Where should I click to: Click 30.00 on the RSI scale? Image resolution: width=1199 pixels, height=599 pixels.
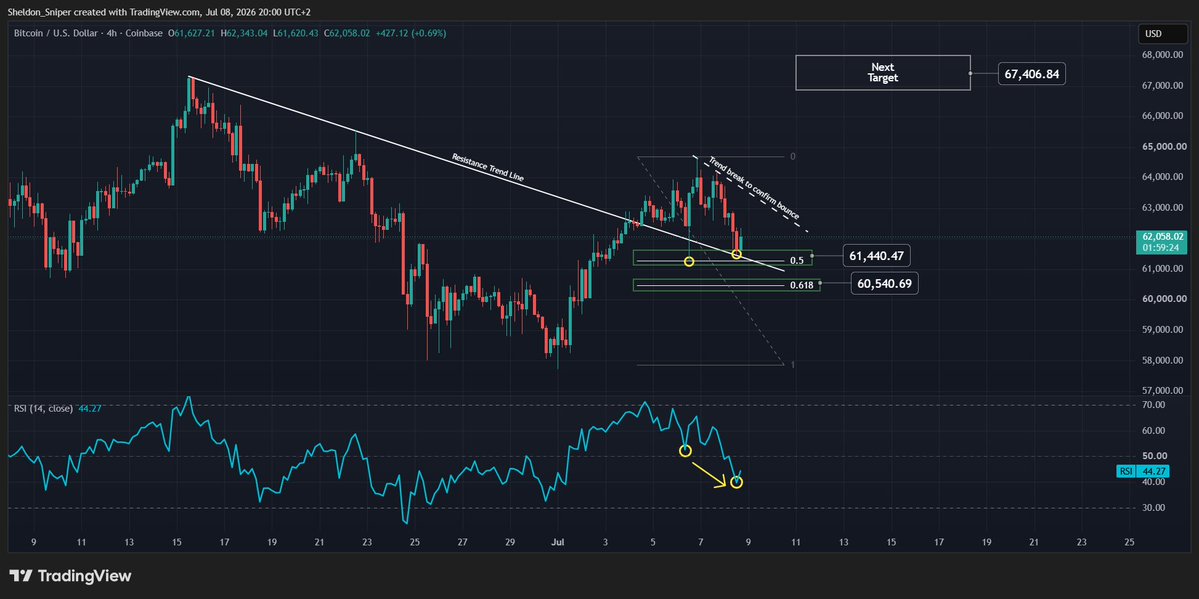click(x=1152, y=508)
